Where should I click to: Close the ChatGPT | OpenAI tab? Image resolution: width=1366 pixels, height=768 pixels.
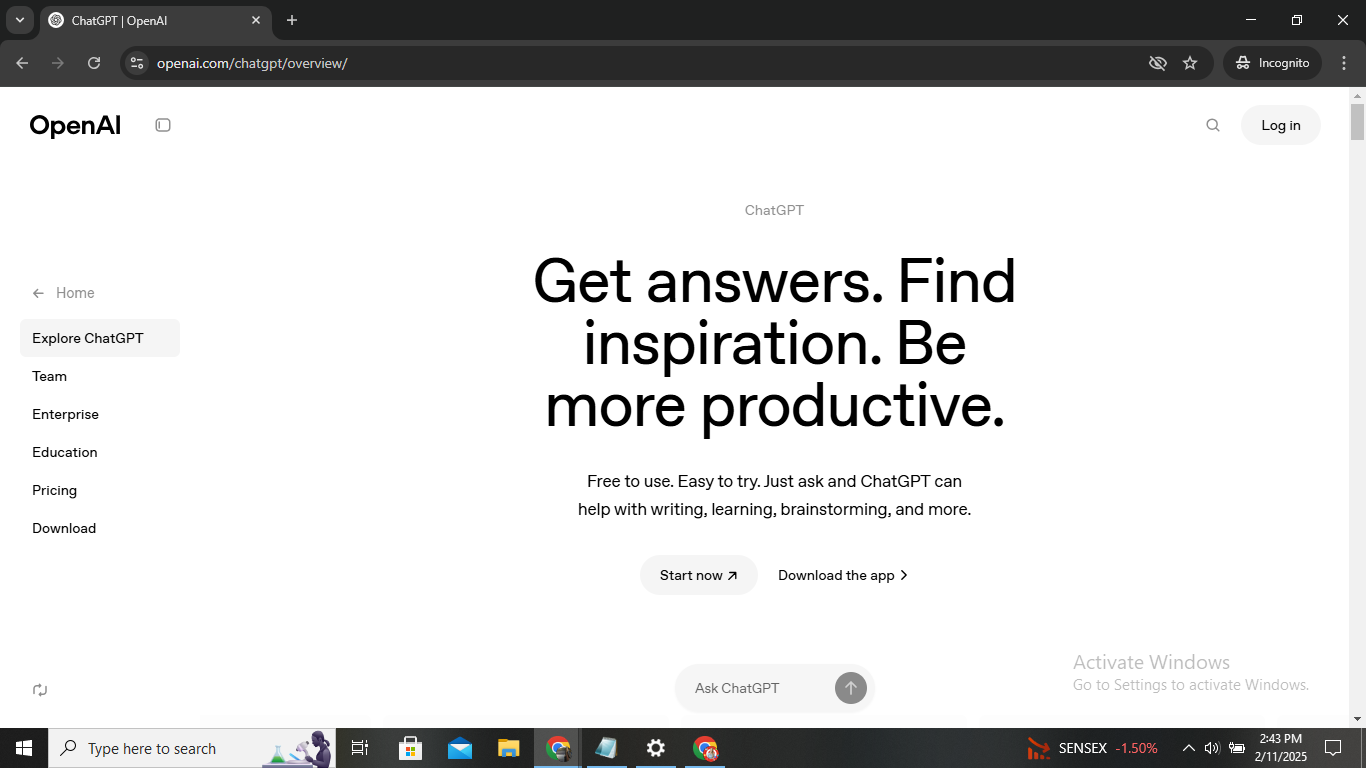tap(256, 20)
